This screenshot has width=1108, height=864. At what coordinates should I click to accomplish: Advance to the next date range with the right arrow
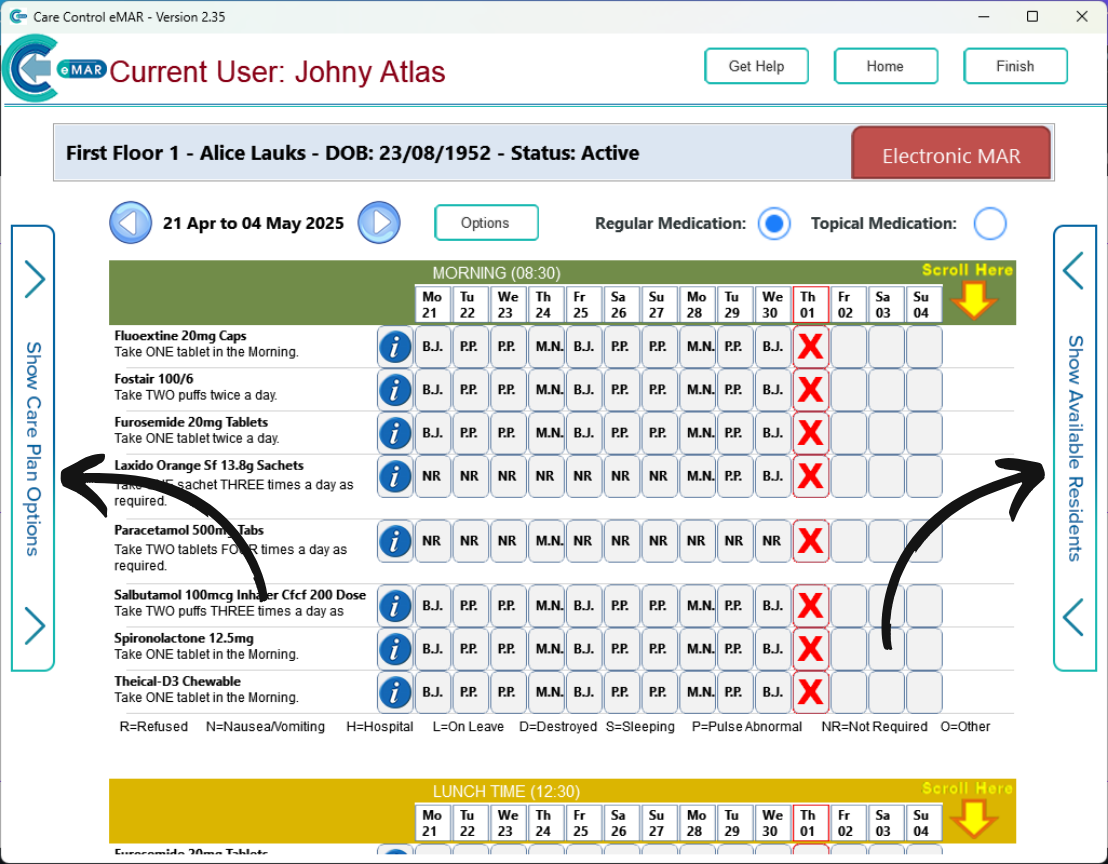coord(378,222)
